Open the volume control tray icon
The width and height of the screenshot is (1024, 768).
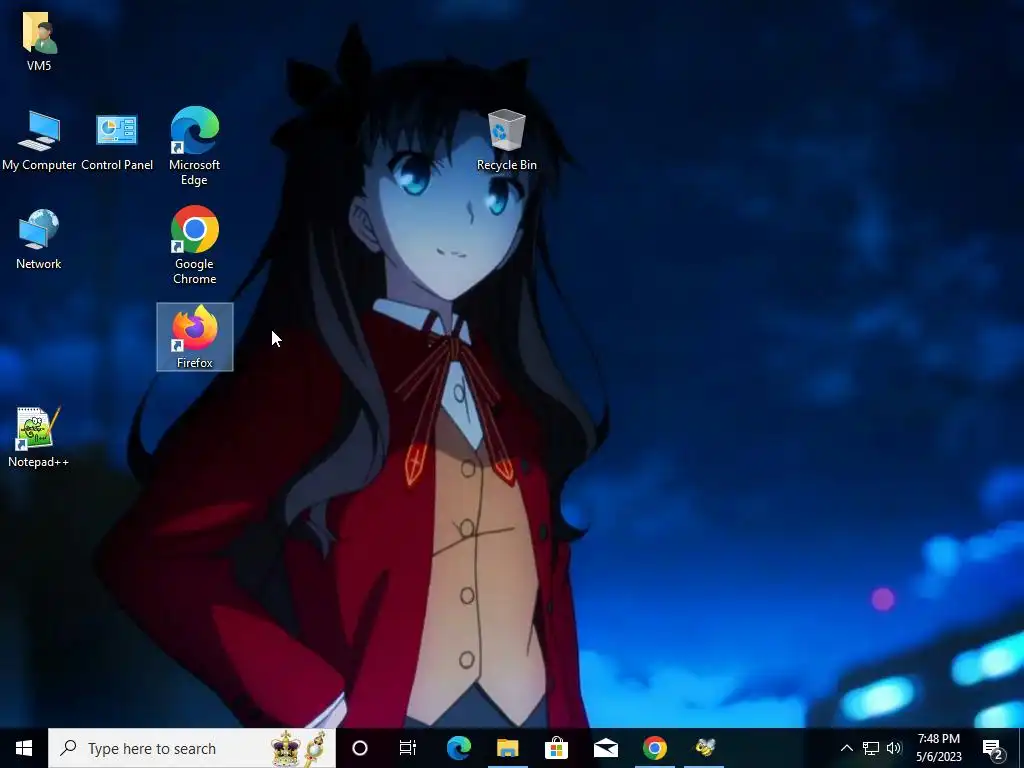[894, 748]
